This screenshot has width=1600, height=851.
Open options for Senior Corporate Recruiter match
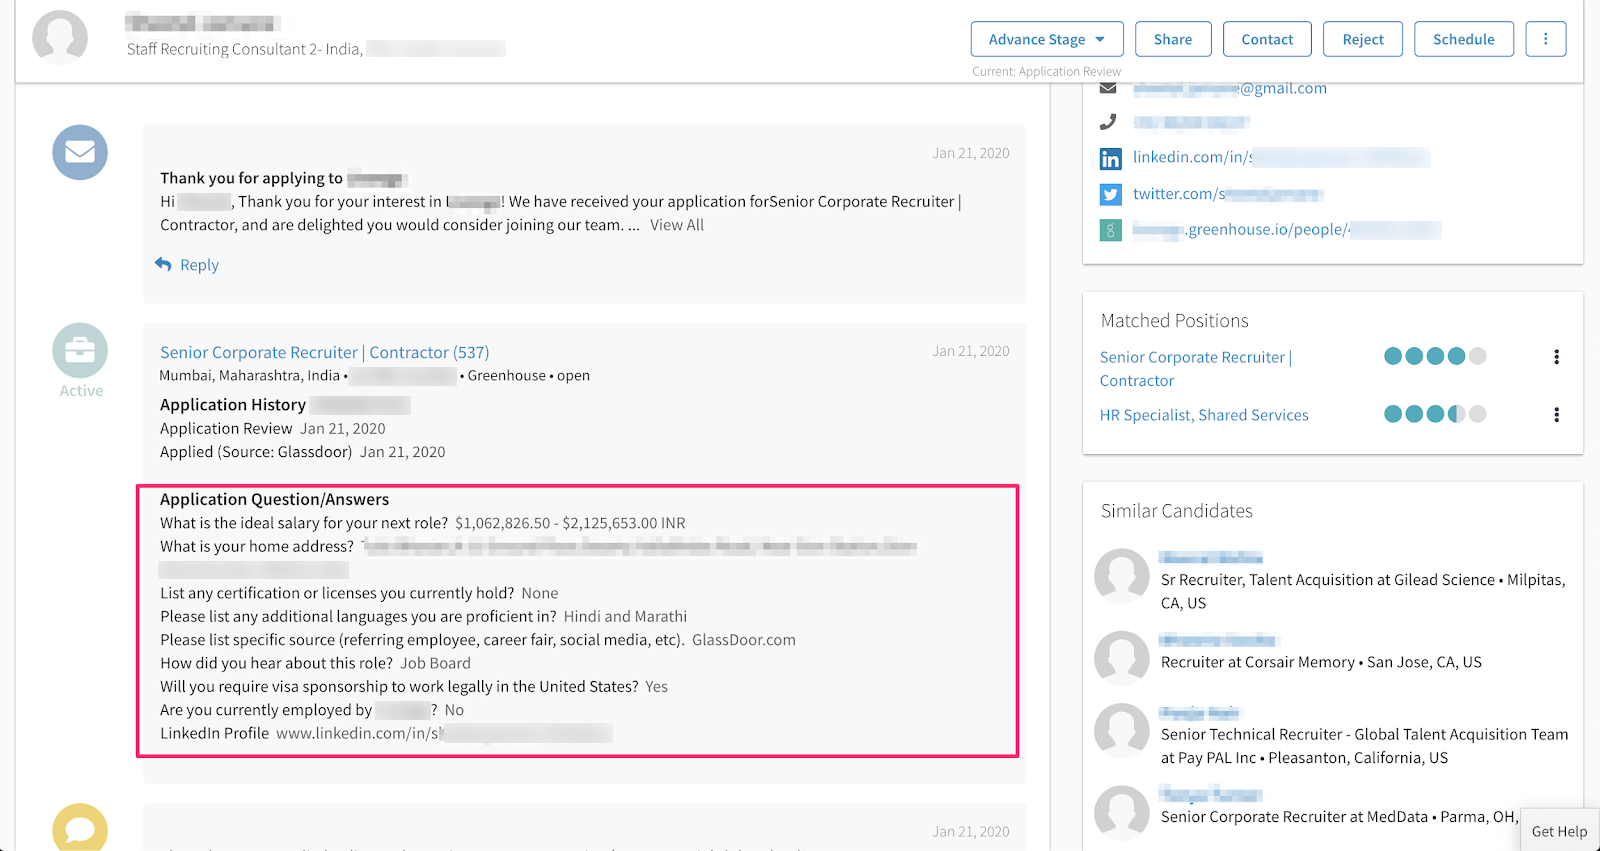(x=1556, y=357)
